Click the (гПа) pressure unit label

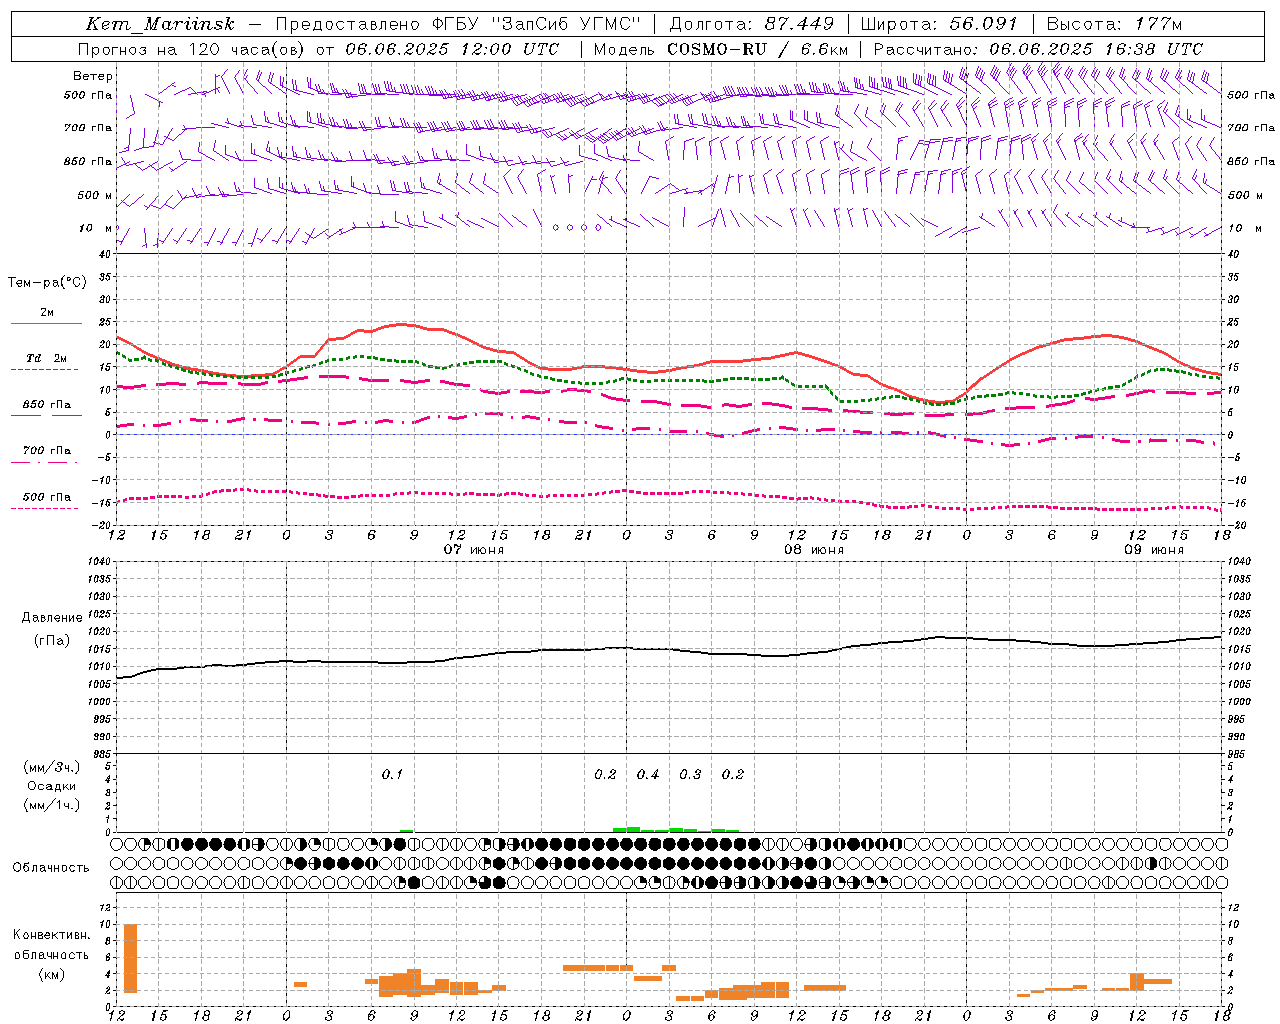point(52,641)
